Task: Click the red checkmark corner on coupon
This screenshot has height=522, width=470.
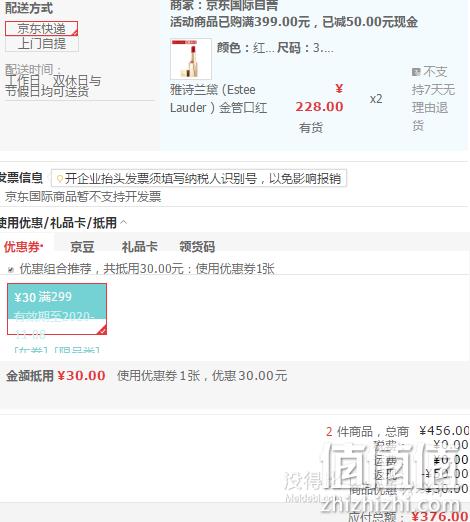Action: click(102, 330)
